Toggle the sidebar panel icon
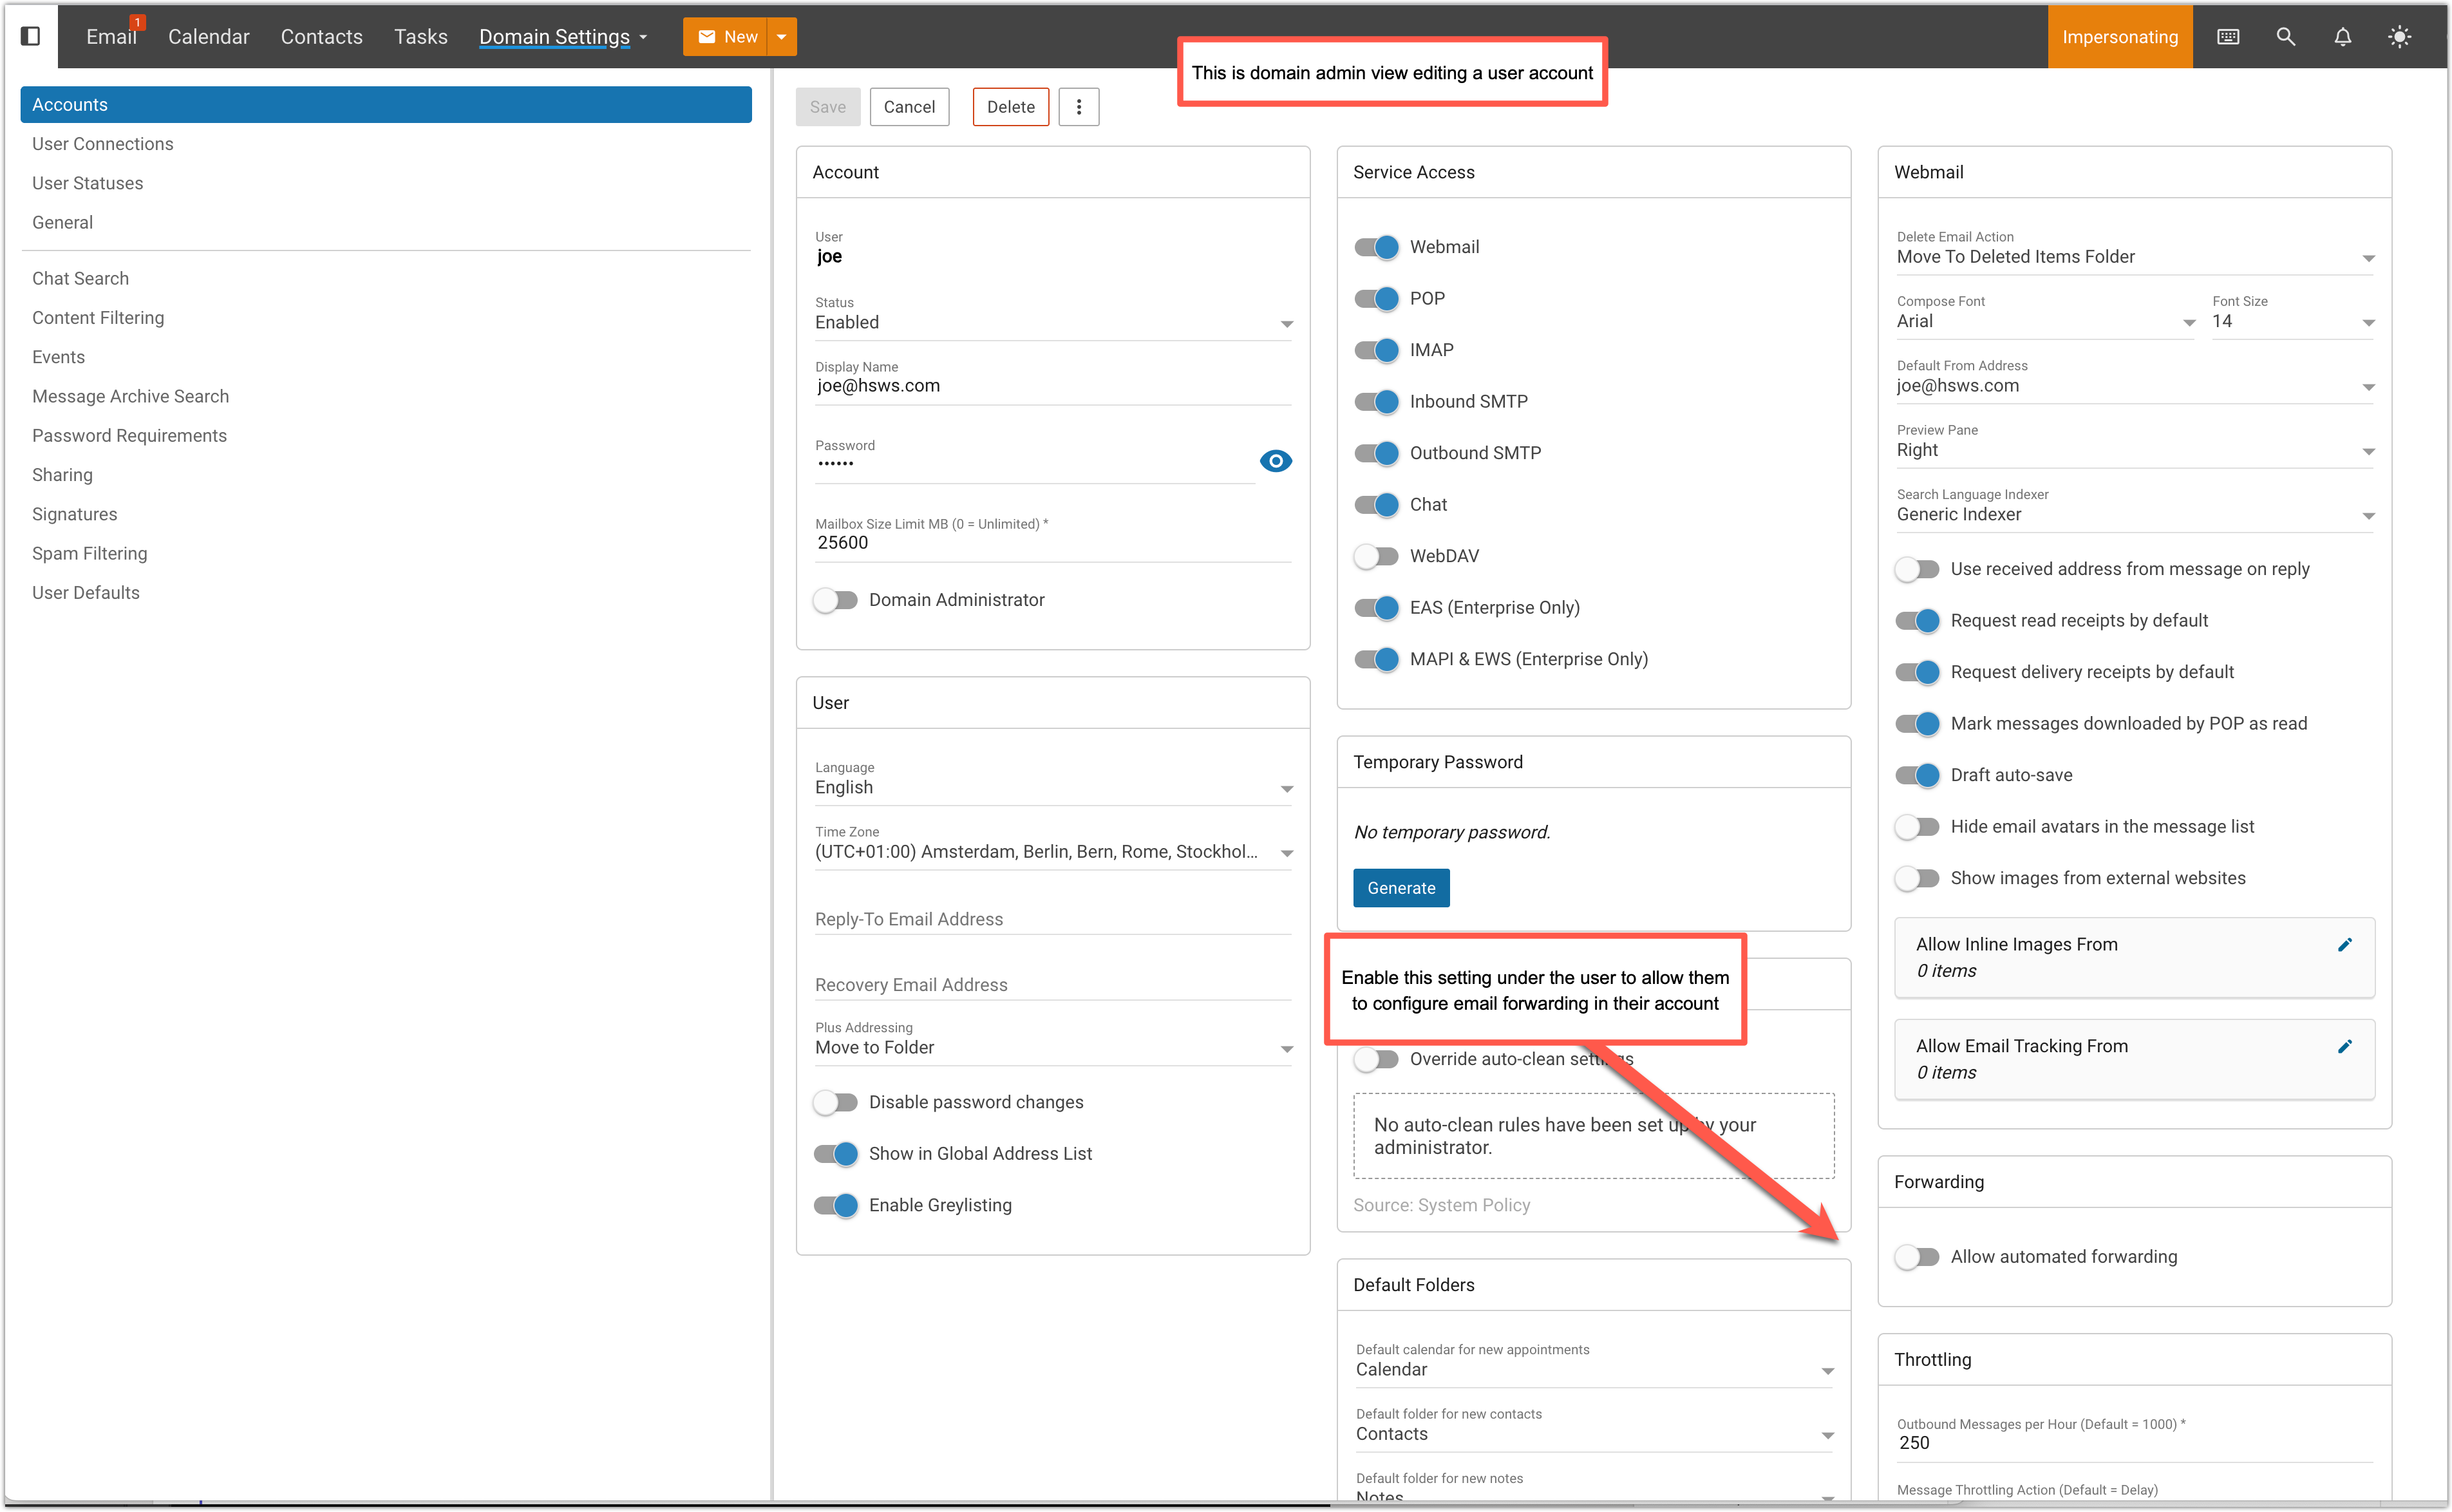 coord(30,36)
